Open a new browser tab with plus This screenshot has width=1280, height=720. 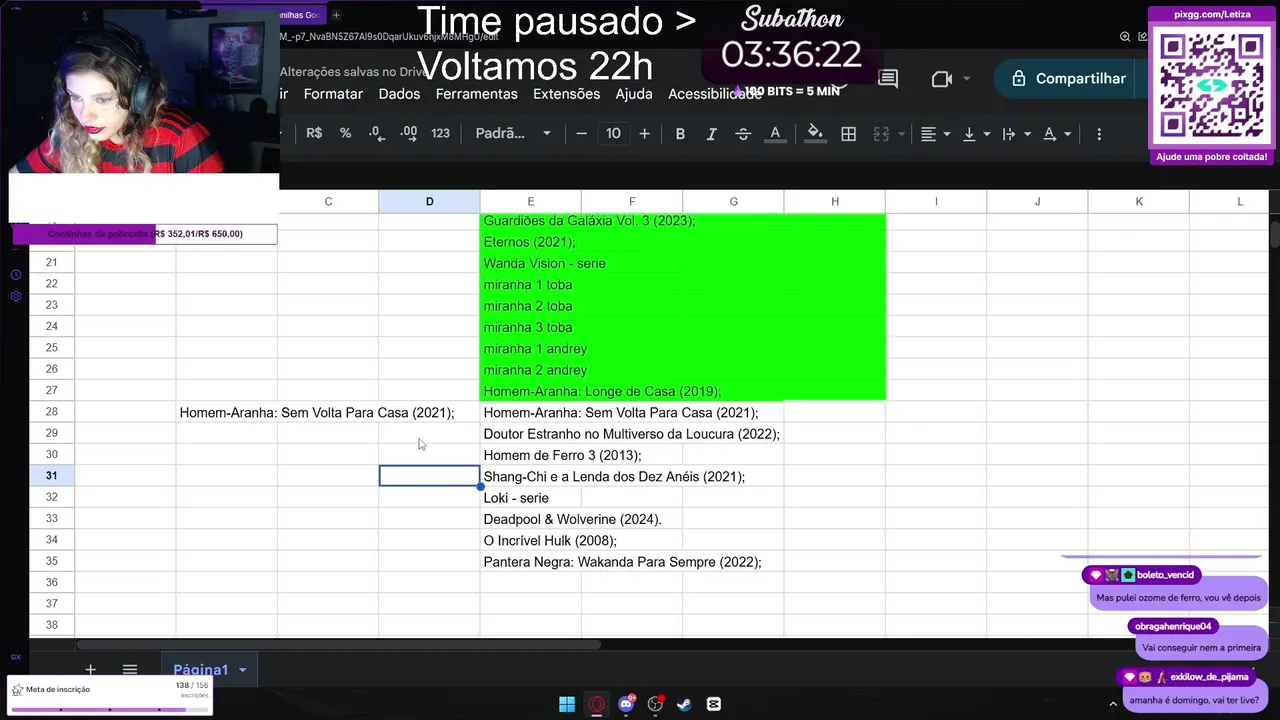point(336,15)
